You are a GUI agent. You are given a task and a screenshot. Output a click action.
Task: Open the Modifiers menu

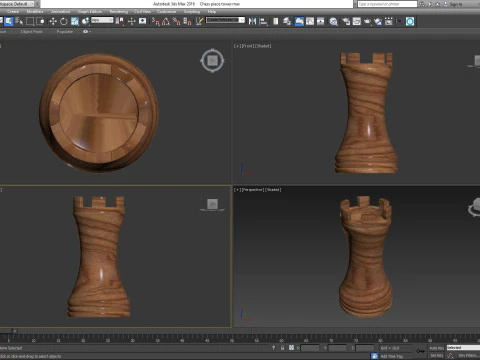pos(35,12)
